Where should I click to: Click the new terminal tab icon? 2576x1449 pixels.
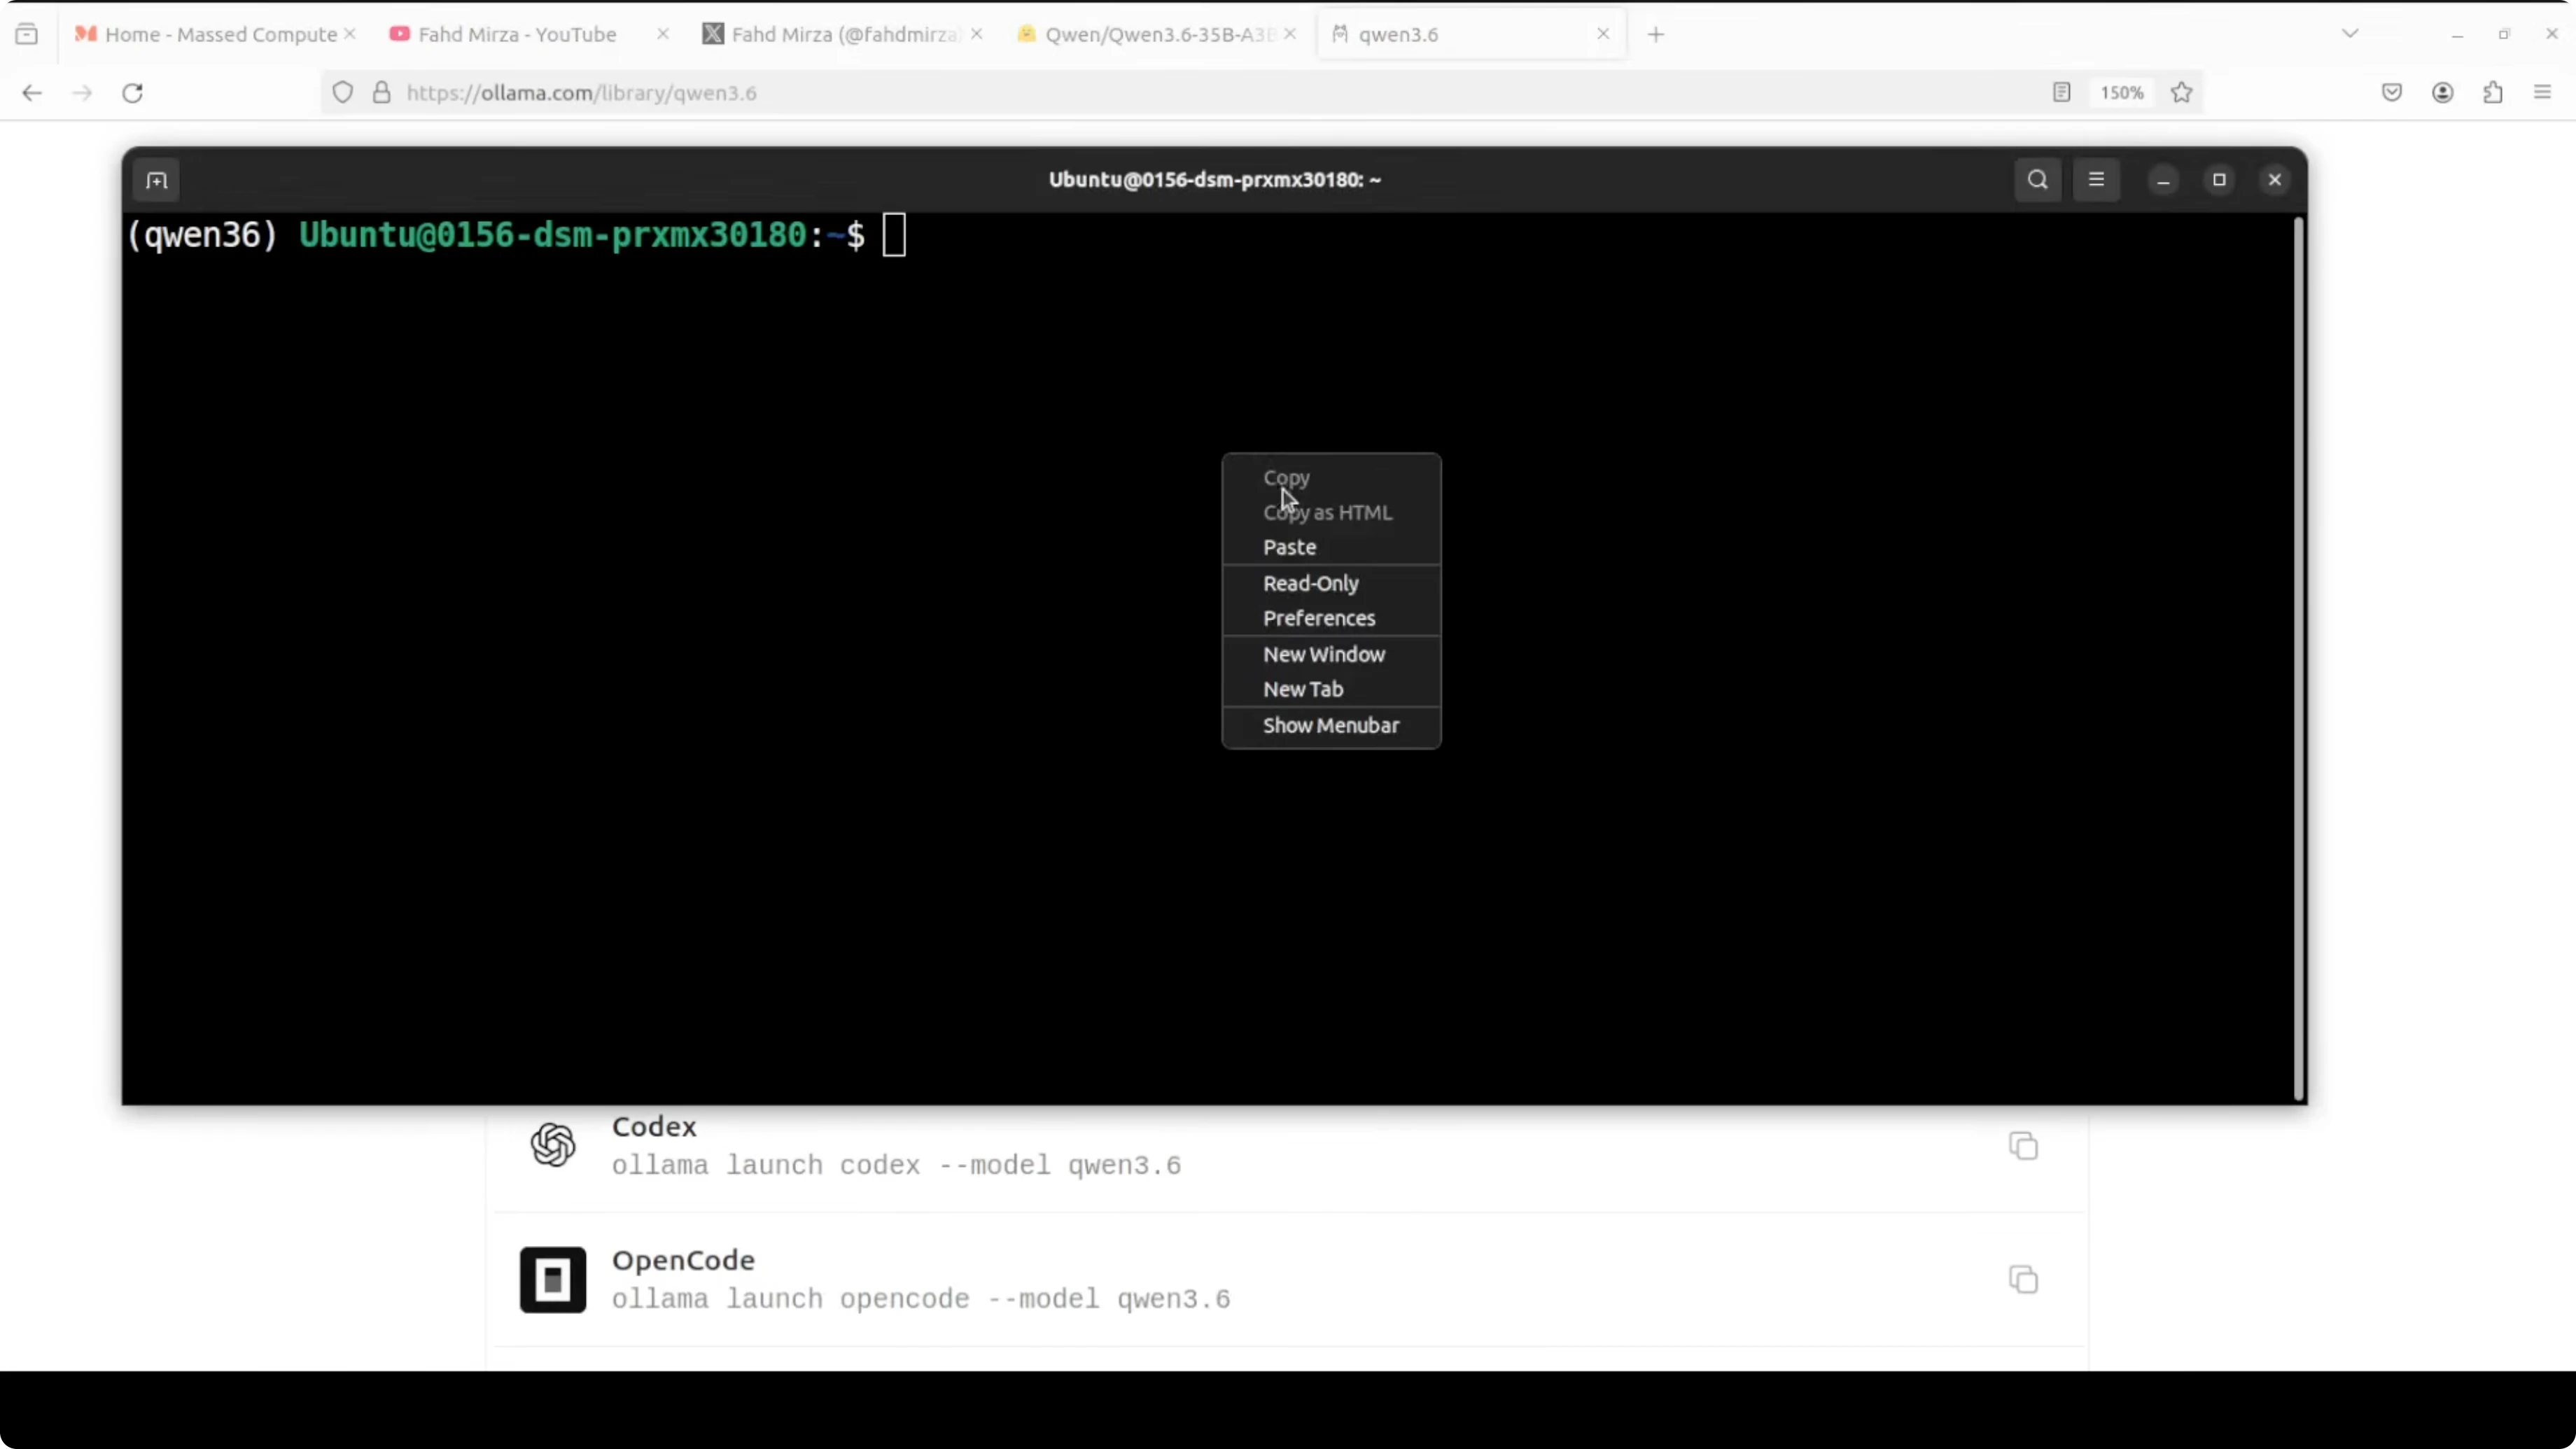tap(157, 180)
